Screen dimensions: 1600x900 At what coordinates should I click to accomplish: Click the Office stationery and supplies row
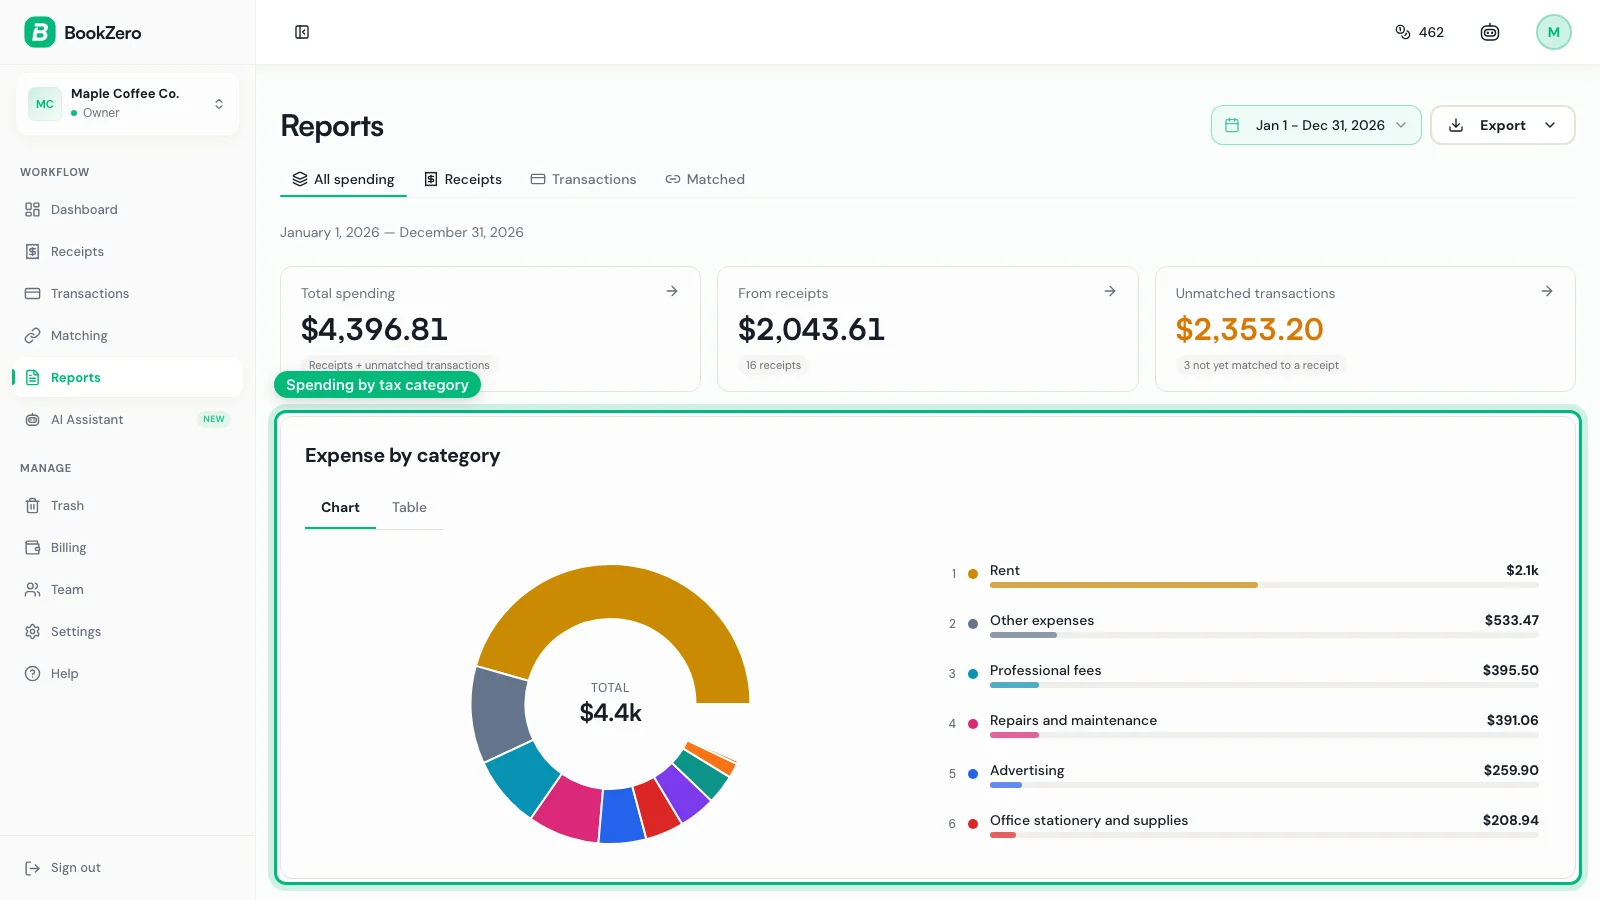(x=1243, y=824)
